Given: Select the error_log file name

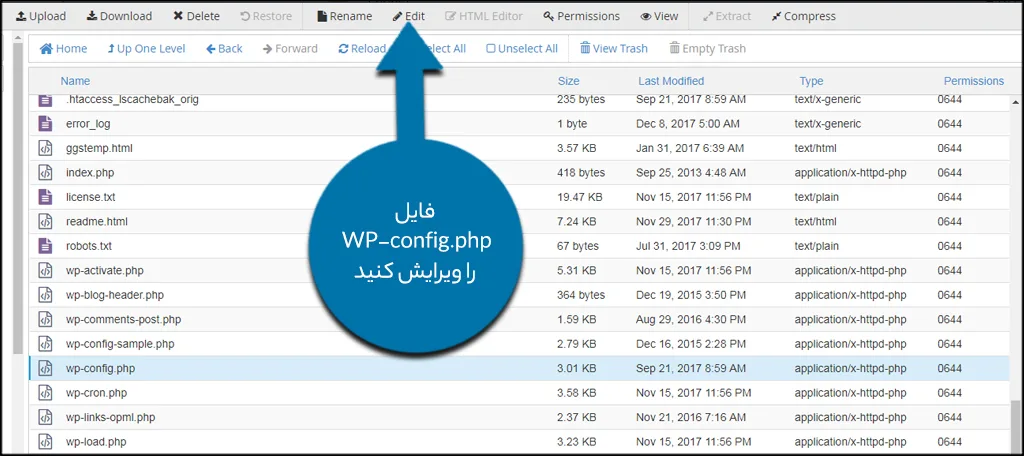Looking at the screenshot, I should (88, 123).
